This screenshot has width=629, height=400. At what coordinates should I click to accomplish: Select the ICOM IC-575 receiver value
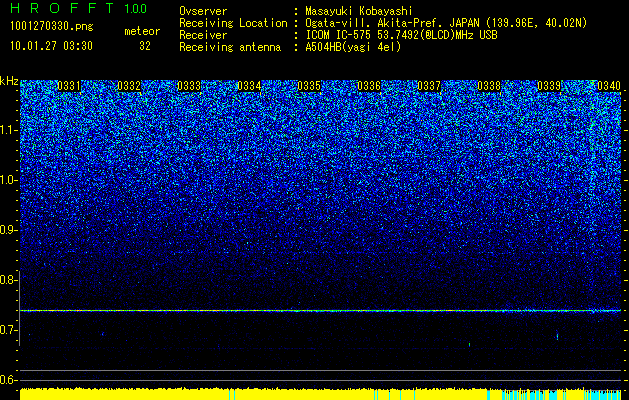point(401,35)
